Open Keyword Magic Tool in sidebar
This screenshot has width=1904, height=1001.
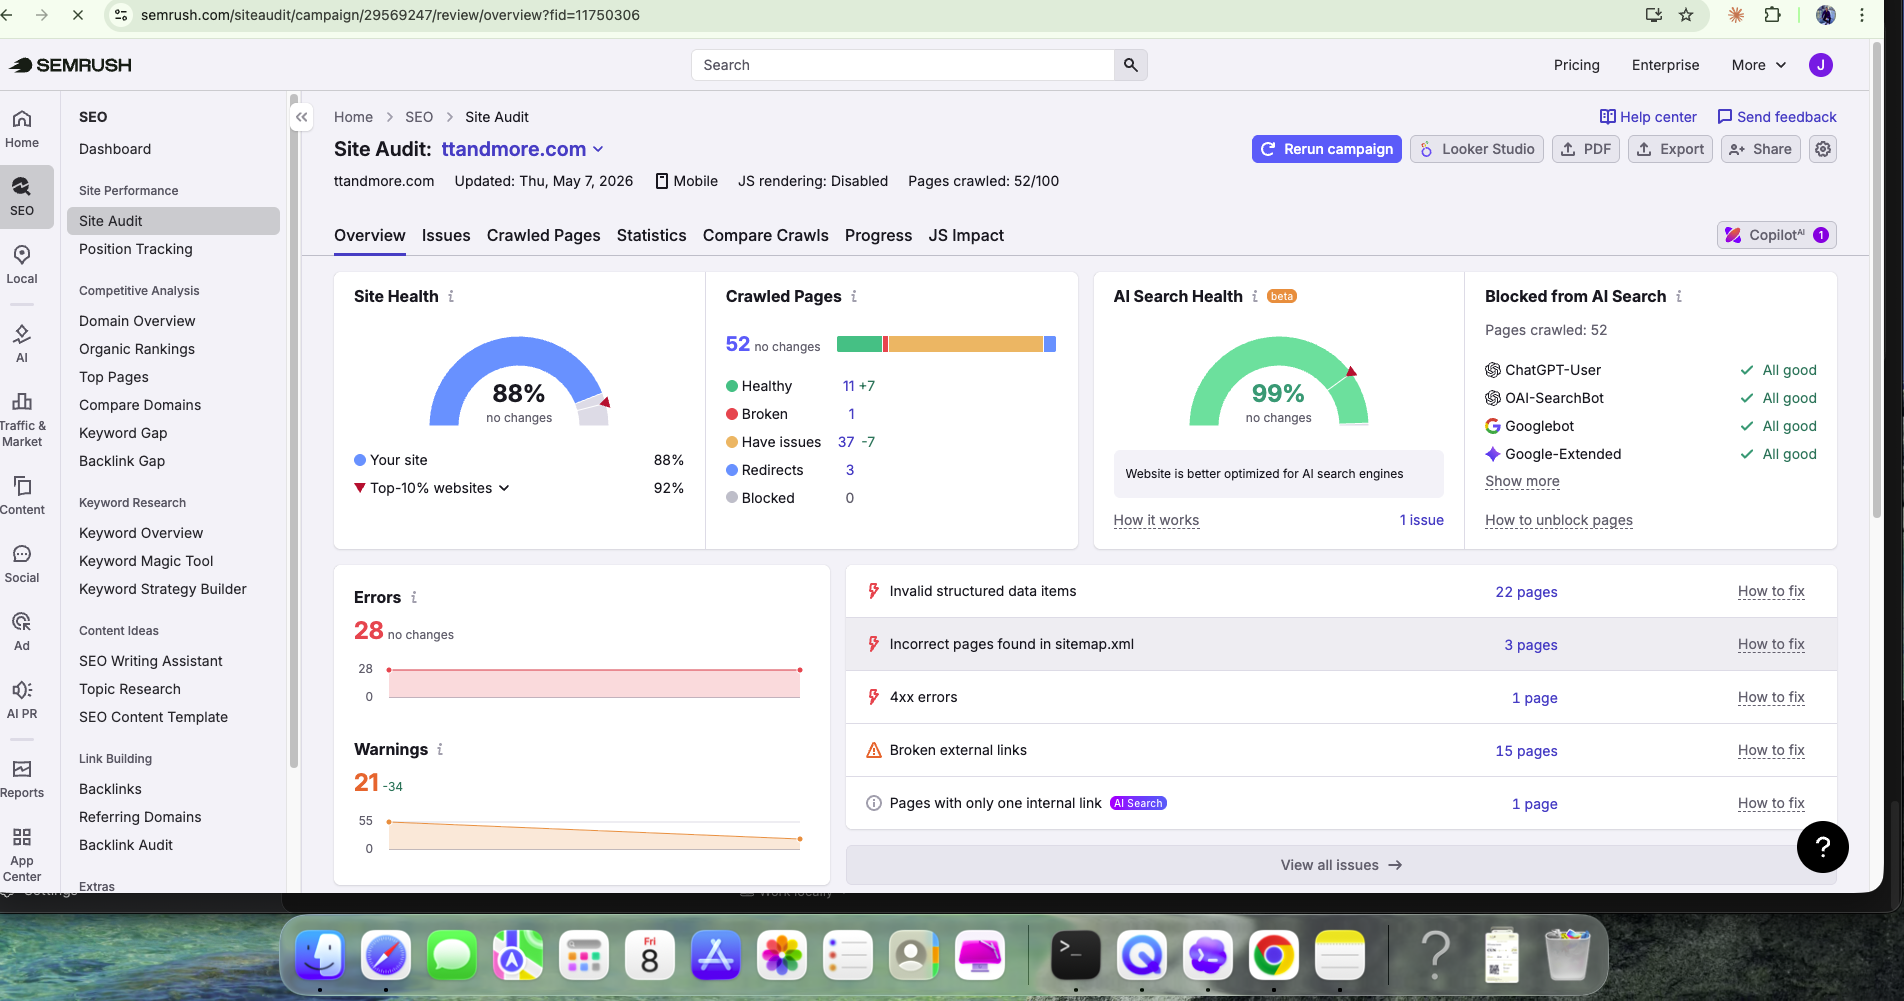(146, 561)
